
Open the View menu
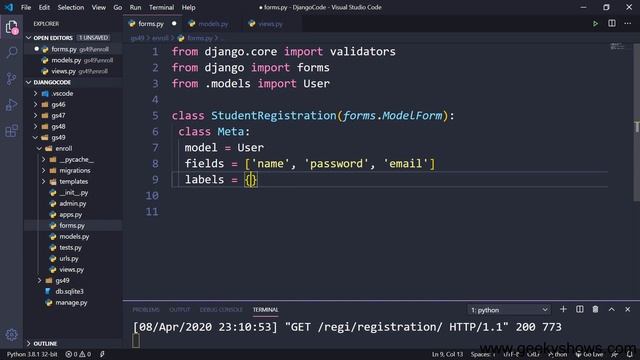click(98, 7)
